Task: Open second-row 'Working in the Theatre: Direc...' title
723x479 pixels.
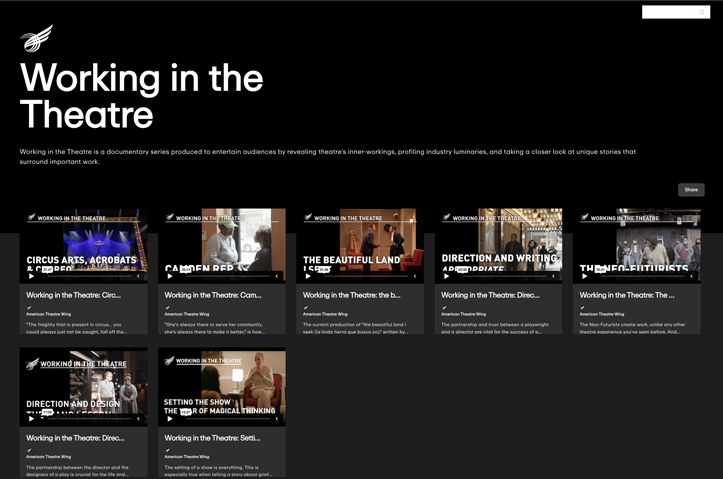Action: click(x=75, y=438)
